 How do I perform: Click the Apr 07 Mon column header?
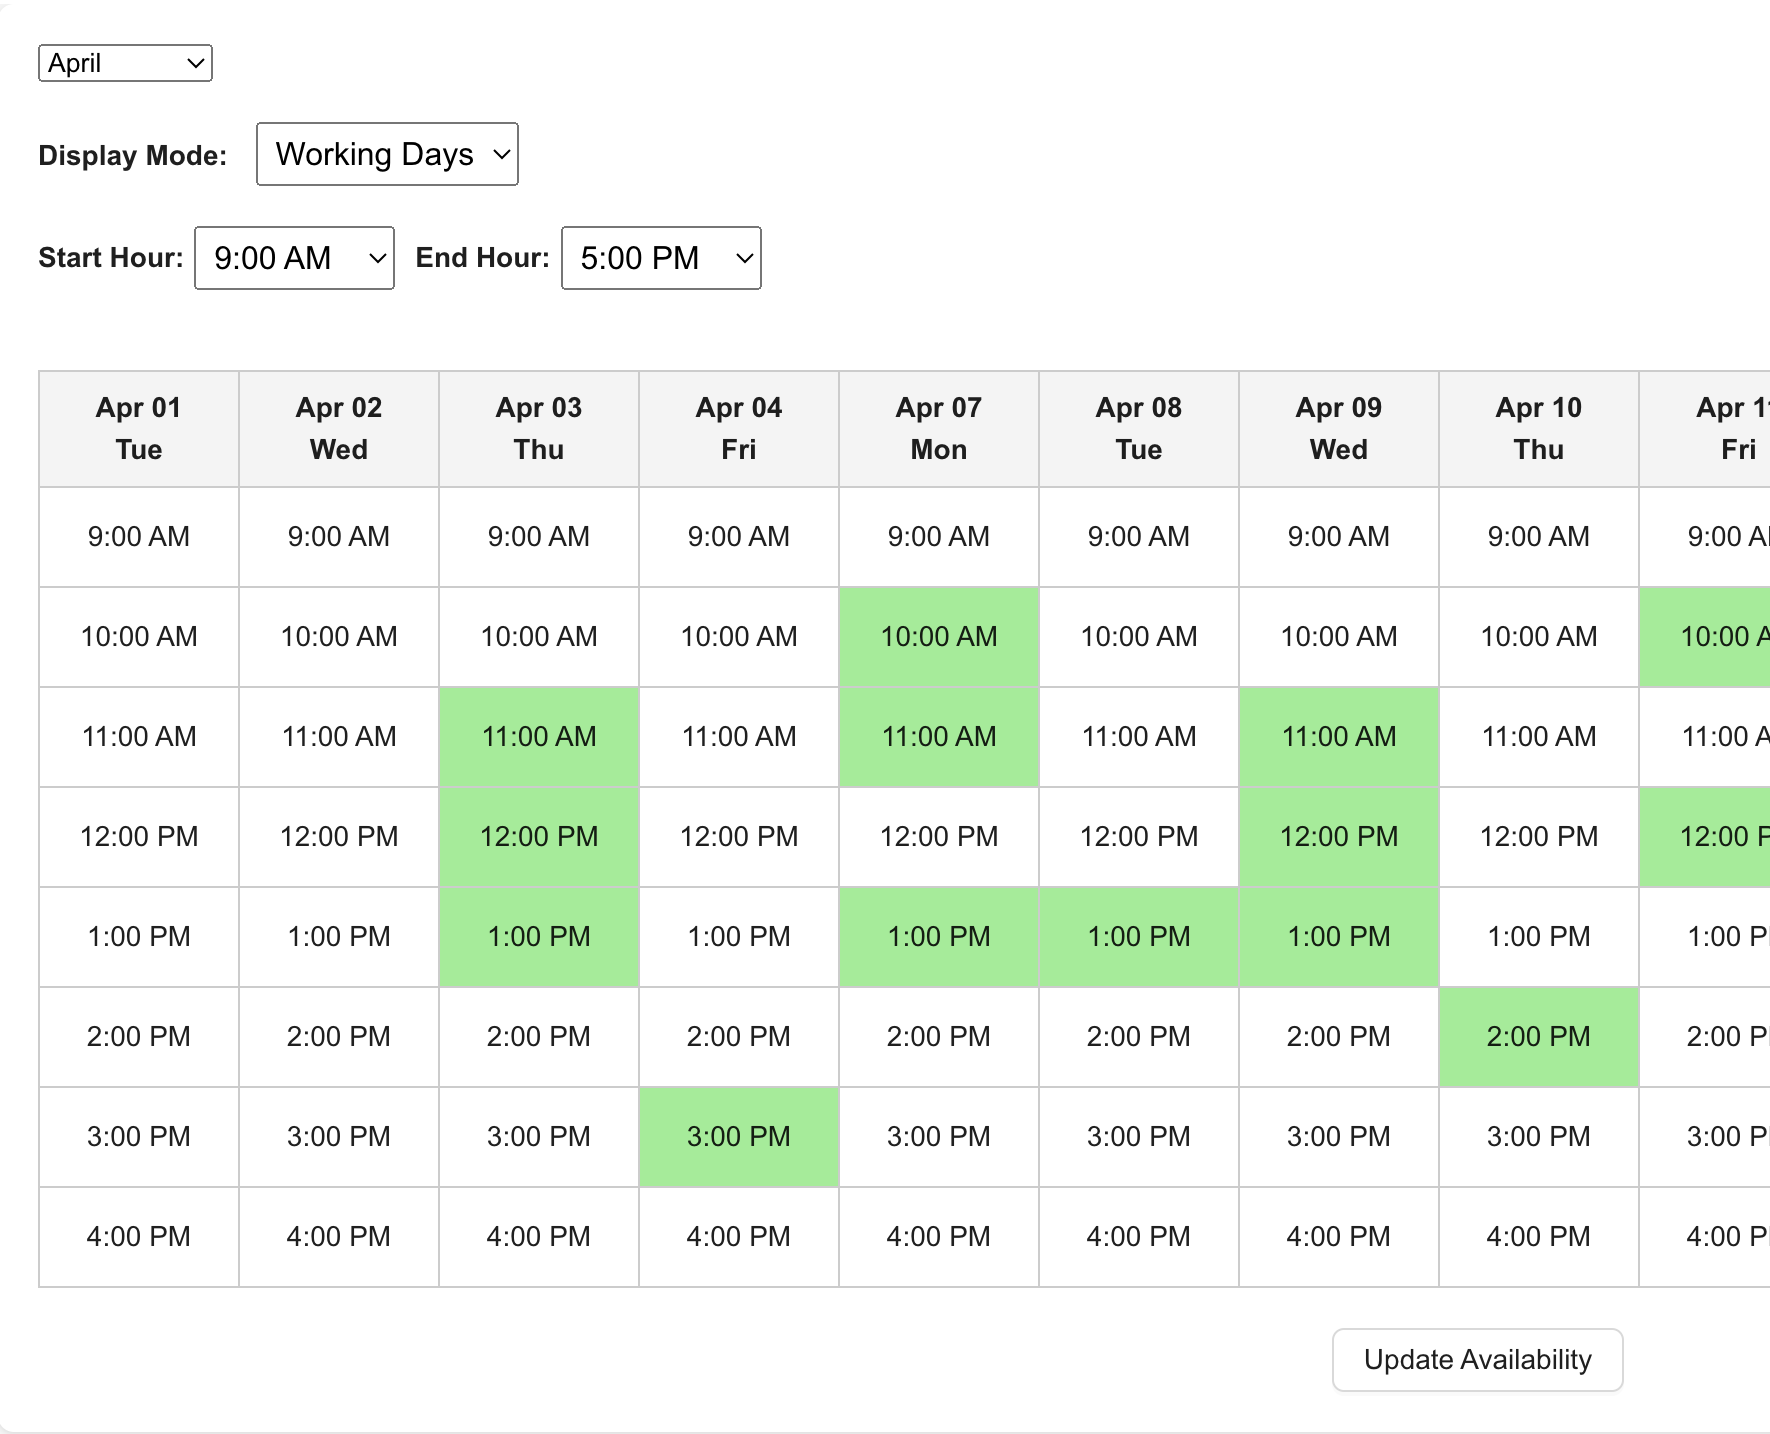[939, 429]
